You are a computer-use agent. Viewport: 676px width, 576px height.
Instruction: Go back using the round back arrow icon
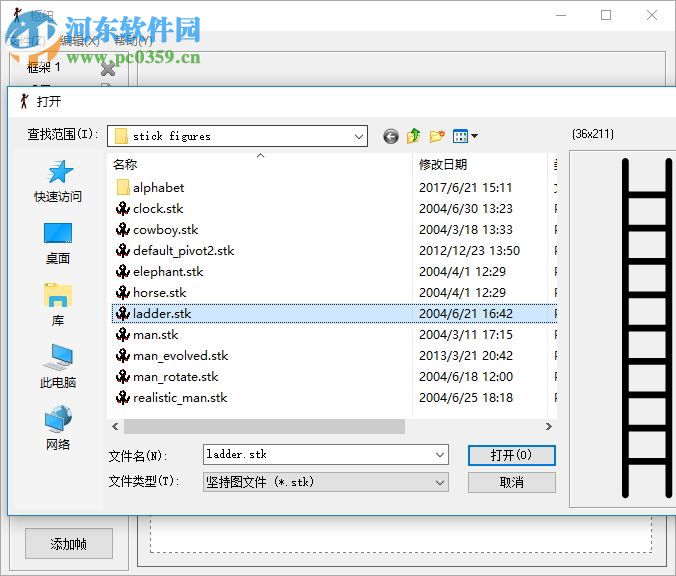point(391,137)
